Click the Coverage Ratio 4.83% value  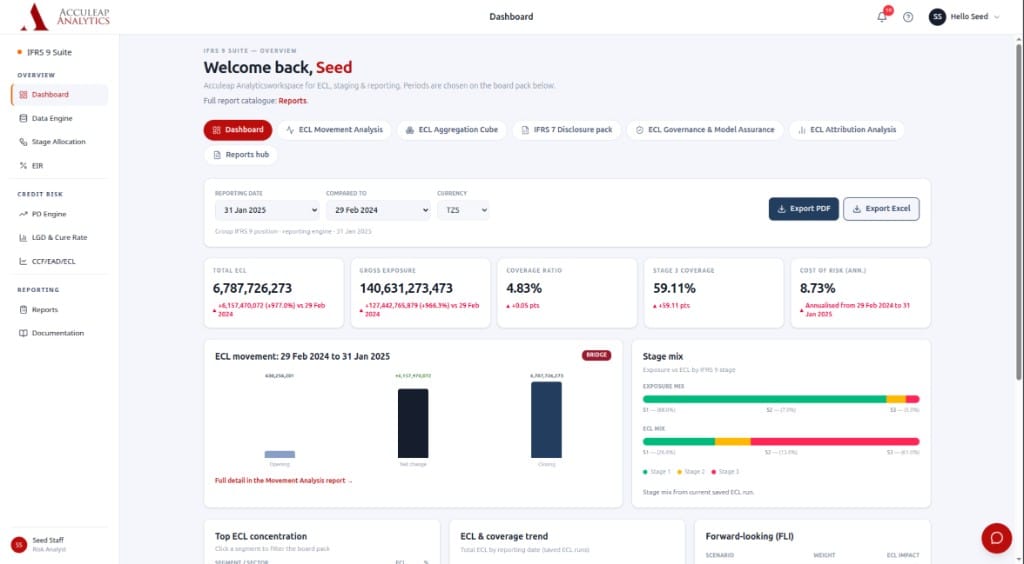pyautogui.click(x=524, y=288)
